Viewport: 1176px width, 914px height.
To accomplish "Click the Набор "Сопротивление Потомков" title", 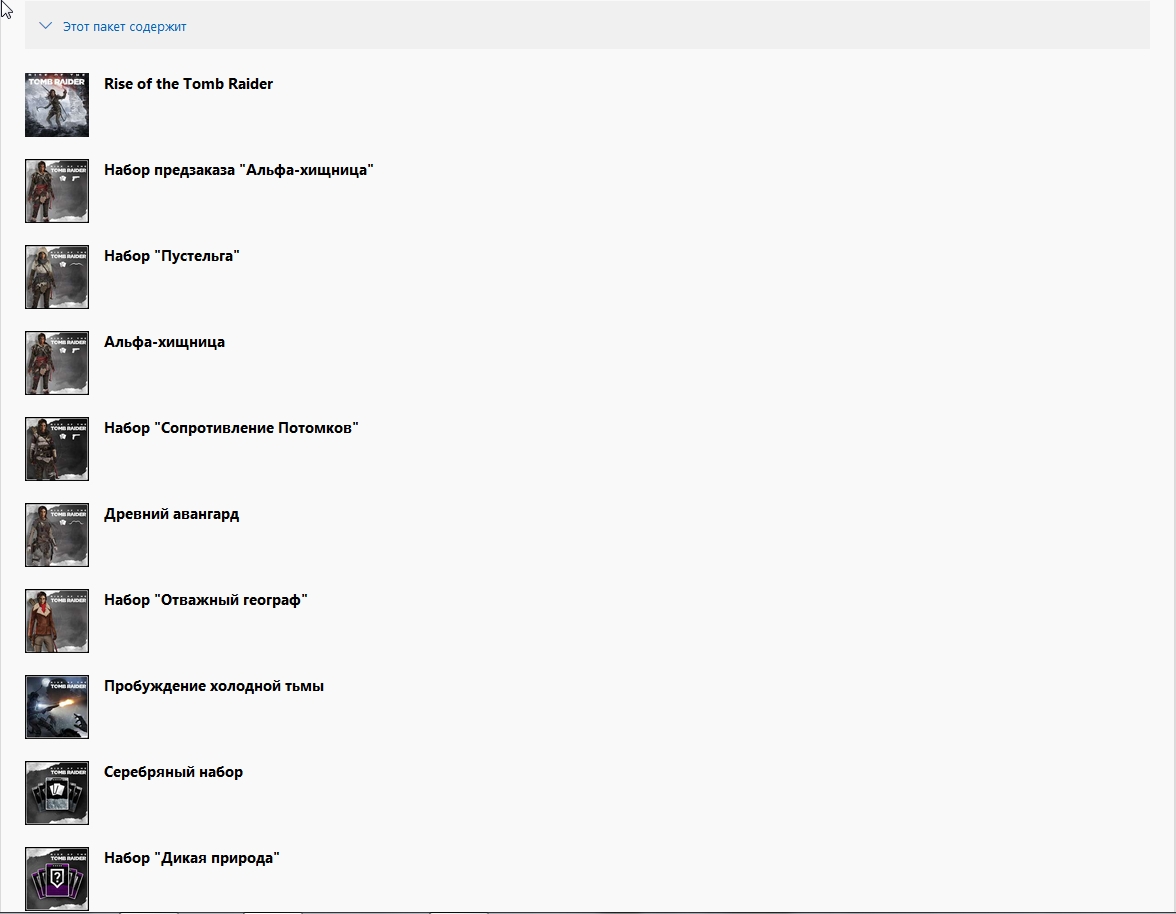I will pyautogui.click(x=231, y=428).
